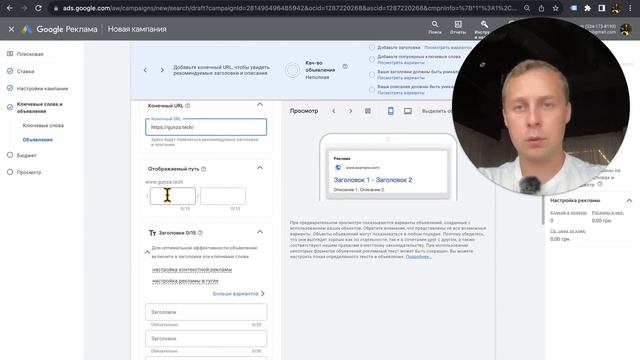The width and height of the screenshot is (640, 360).
Task: Click the Конечный URL input field
Action: point(206,127)
